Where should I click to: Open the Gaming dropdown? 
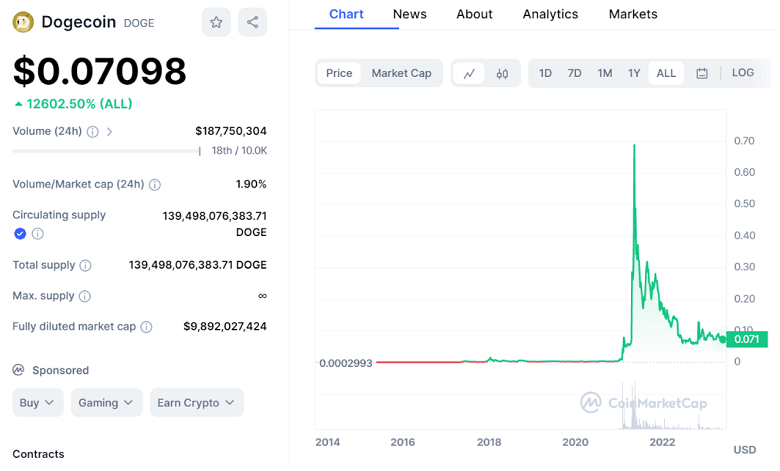(106, 403)
